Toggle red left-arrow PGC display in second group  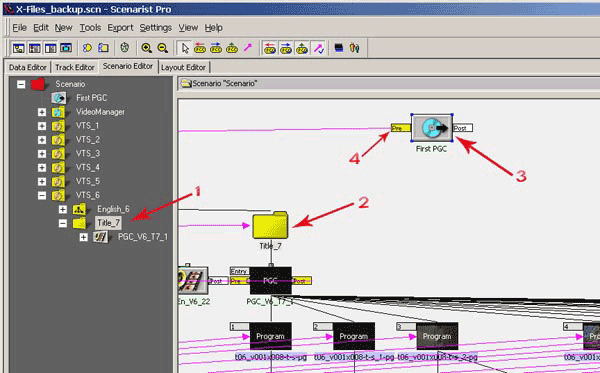tap(270, 48)
